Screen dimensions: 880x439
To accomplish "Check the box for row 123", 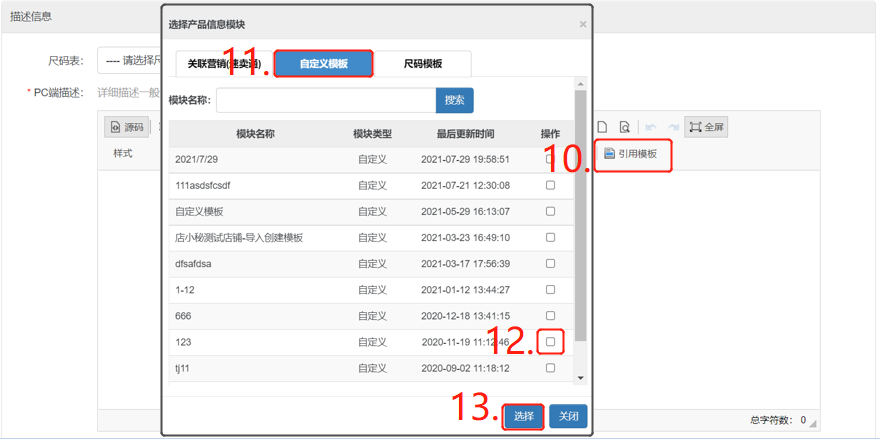I will (x=551, y=341).
